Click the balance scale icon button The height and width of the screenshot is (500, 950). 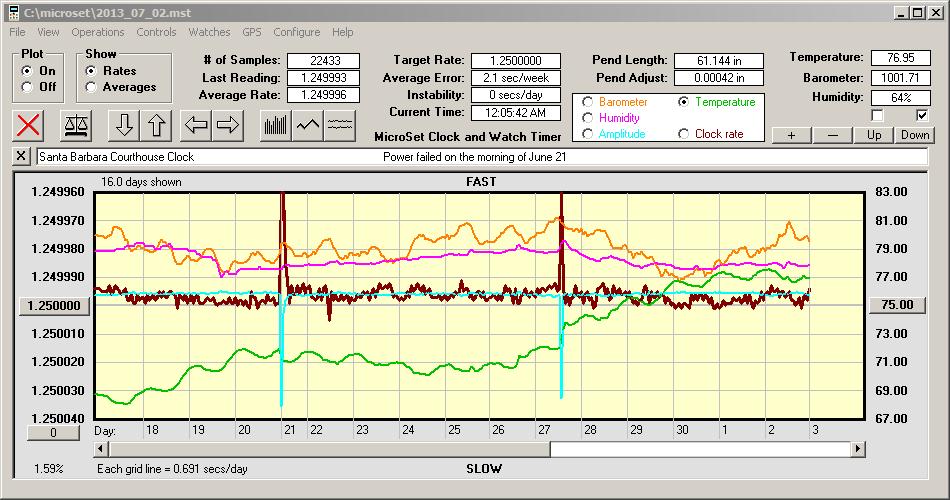click(x=76, y=125)
